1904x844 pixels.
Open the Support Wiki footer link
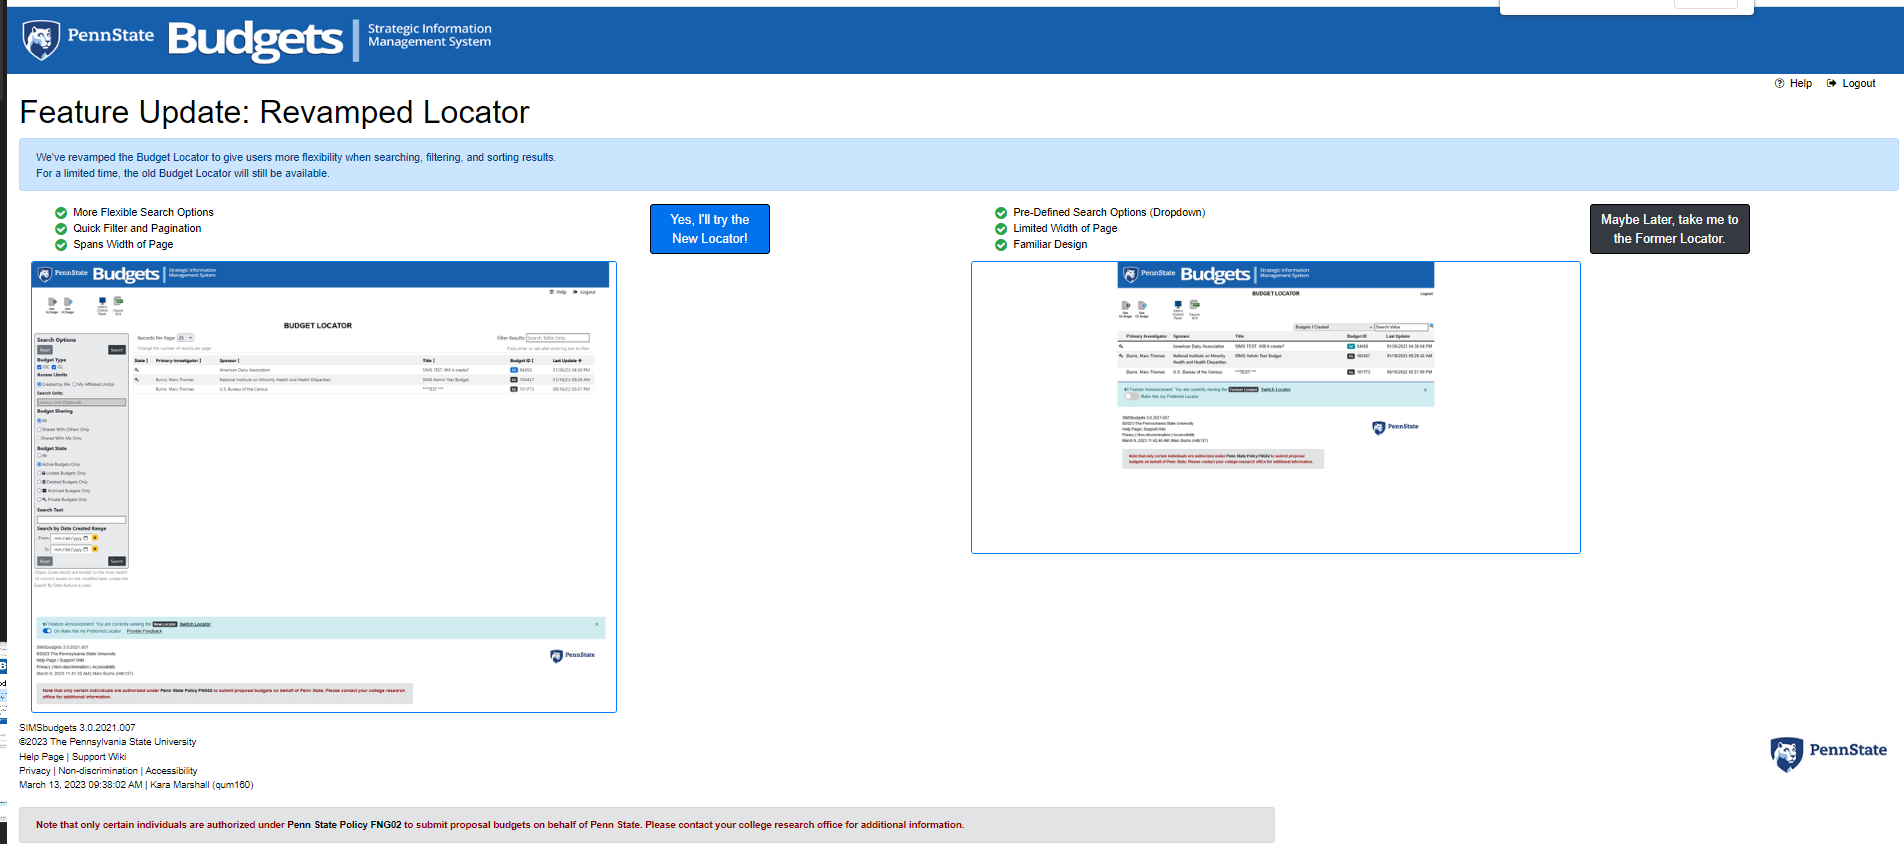(99, 757)
